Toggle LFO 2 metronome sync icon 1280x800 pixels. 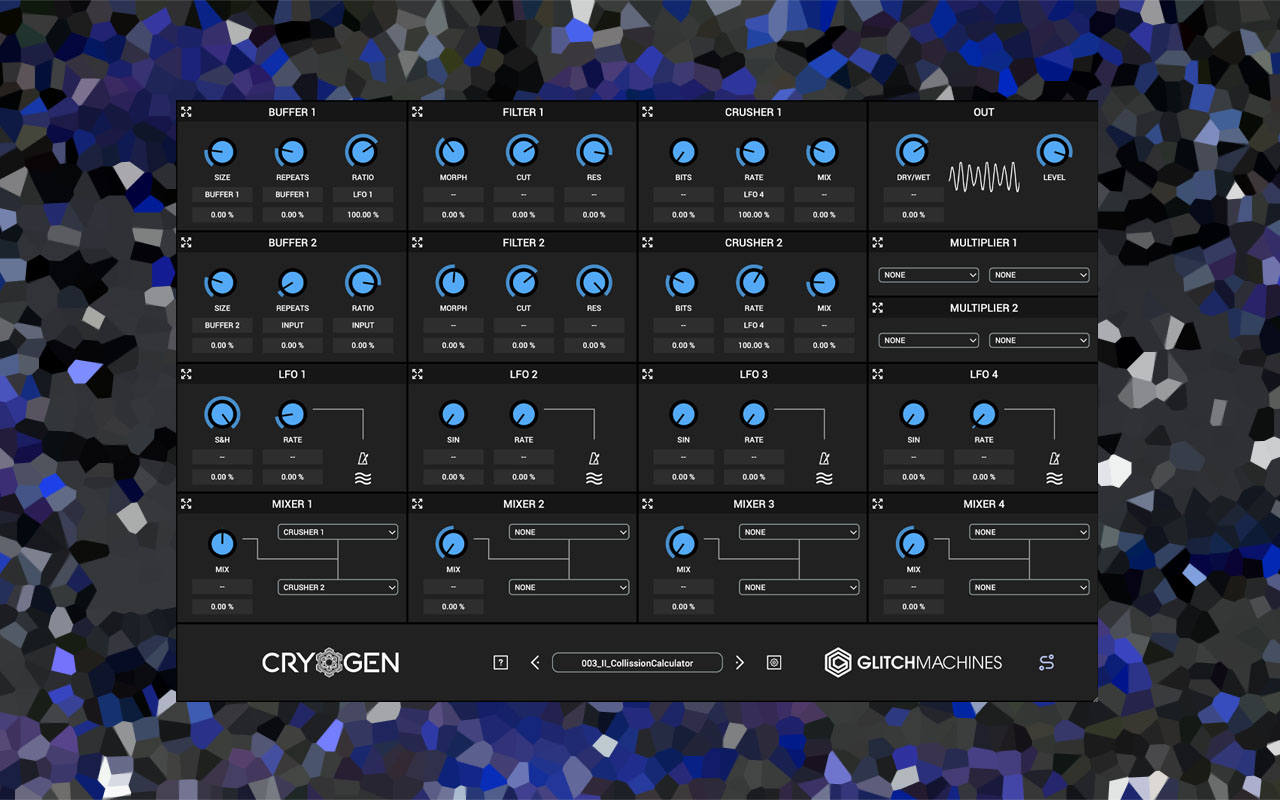594,459
